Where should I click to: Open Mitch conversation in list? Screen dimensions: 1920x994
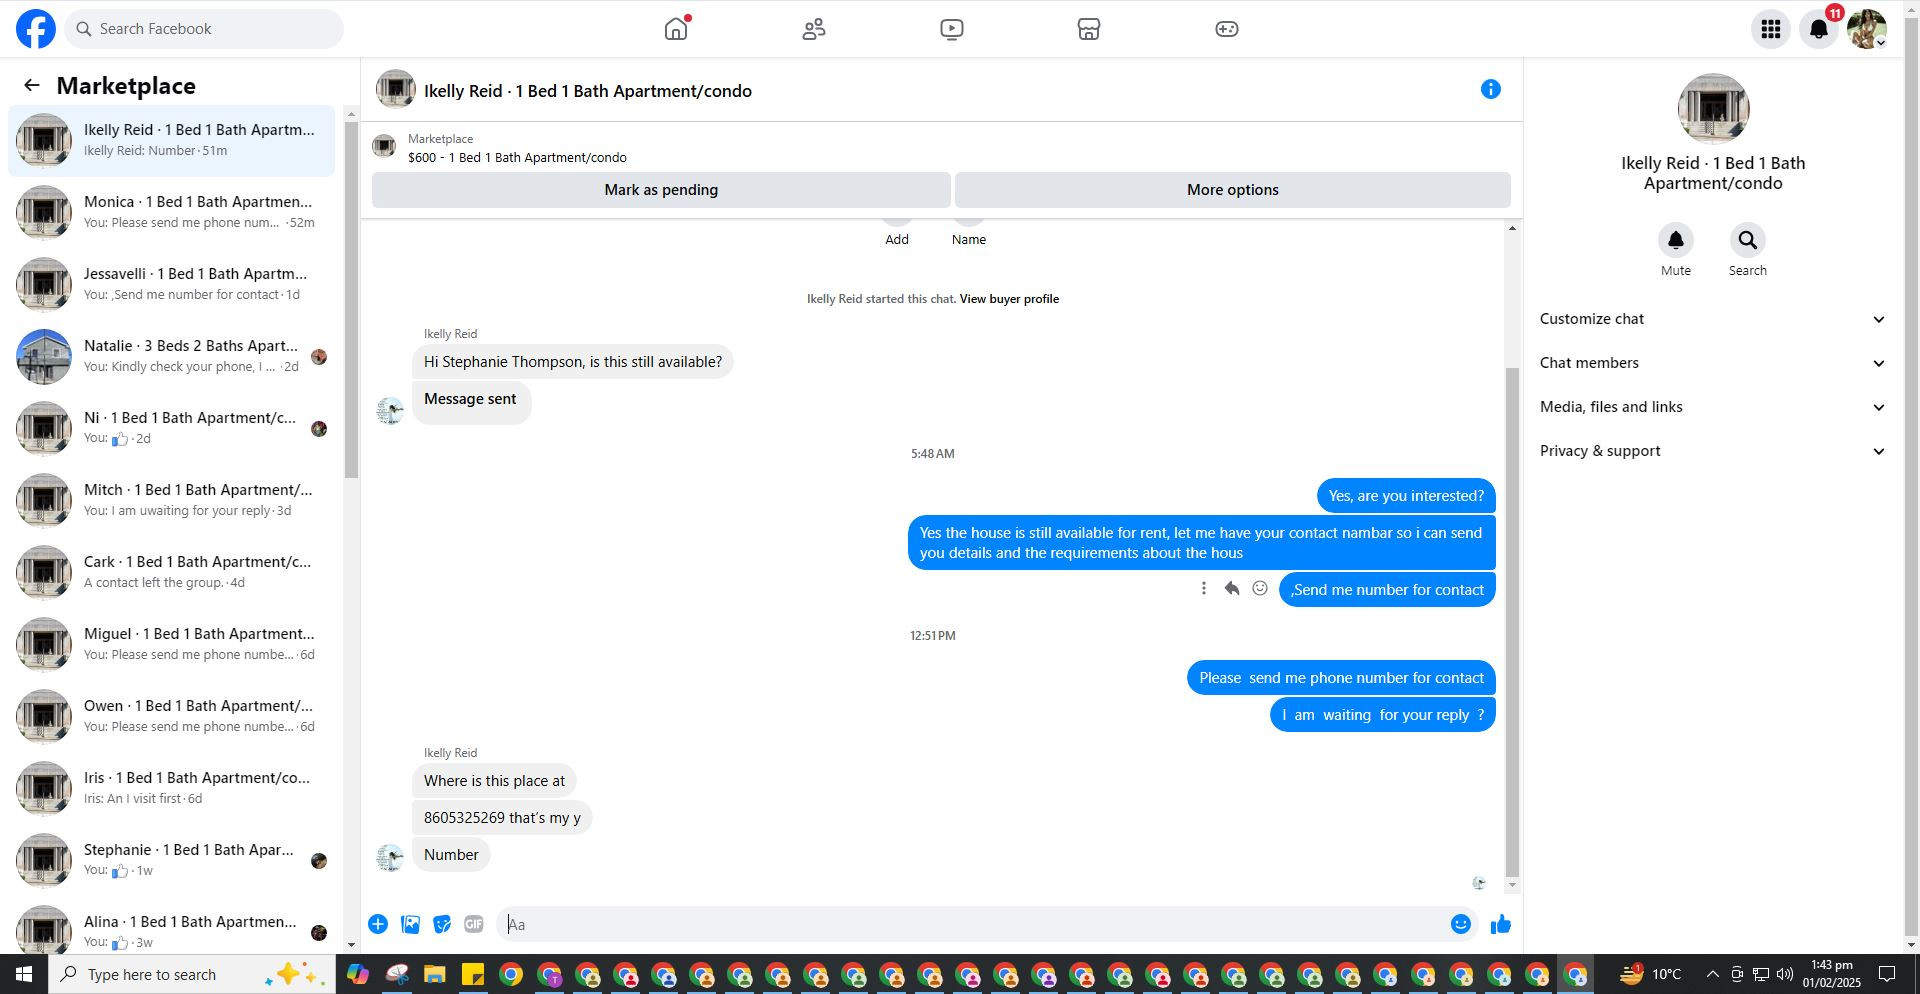point(172,500)
